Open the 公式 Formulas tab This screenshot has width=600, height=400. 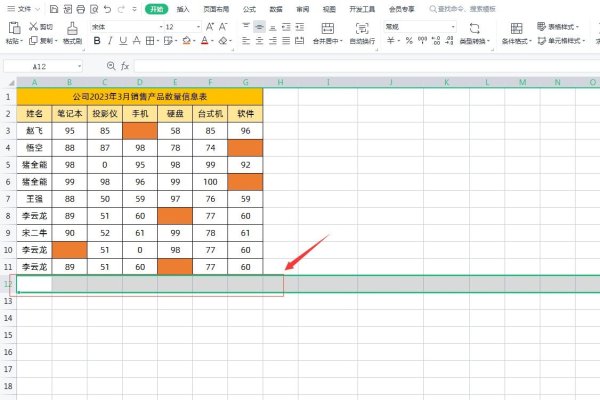[x=249, y=9]
